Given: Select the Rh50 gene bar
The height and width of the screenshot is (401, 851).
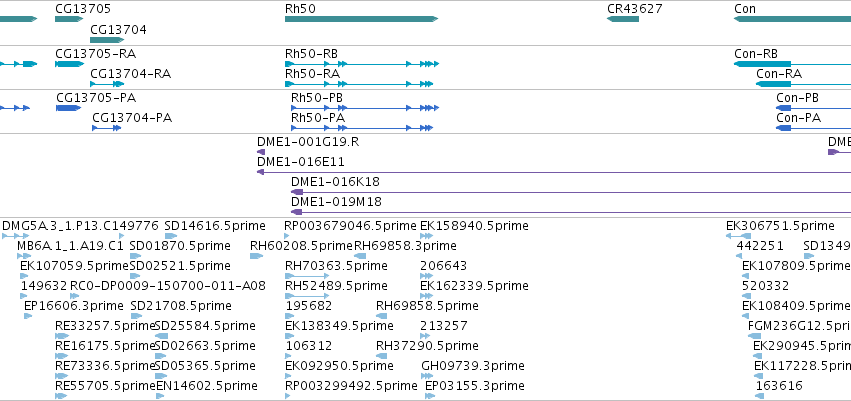Looking at the screenshot, I should 361,20.
